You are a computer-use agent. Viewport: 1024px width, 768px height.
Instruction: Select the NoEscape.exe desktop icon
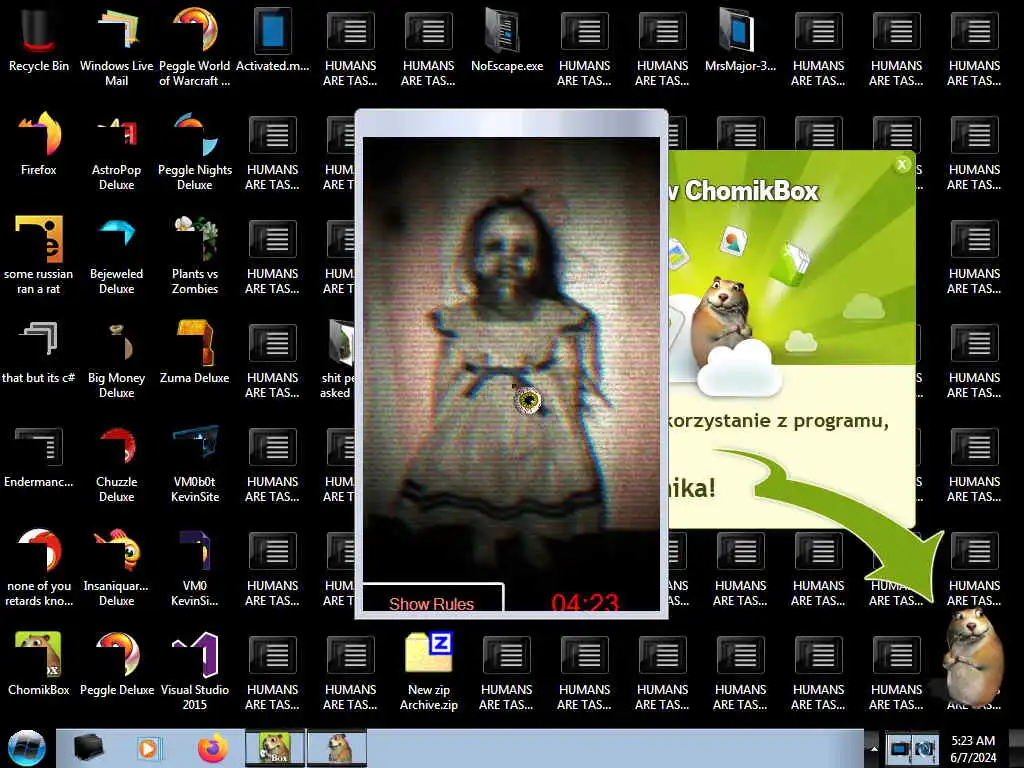point(507,40)
